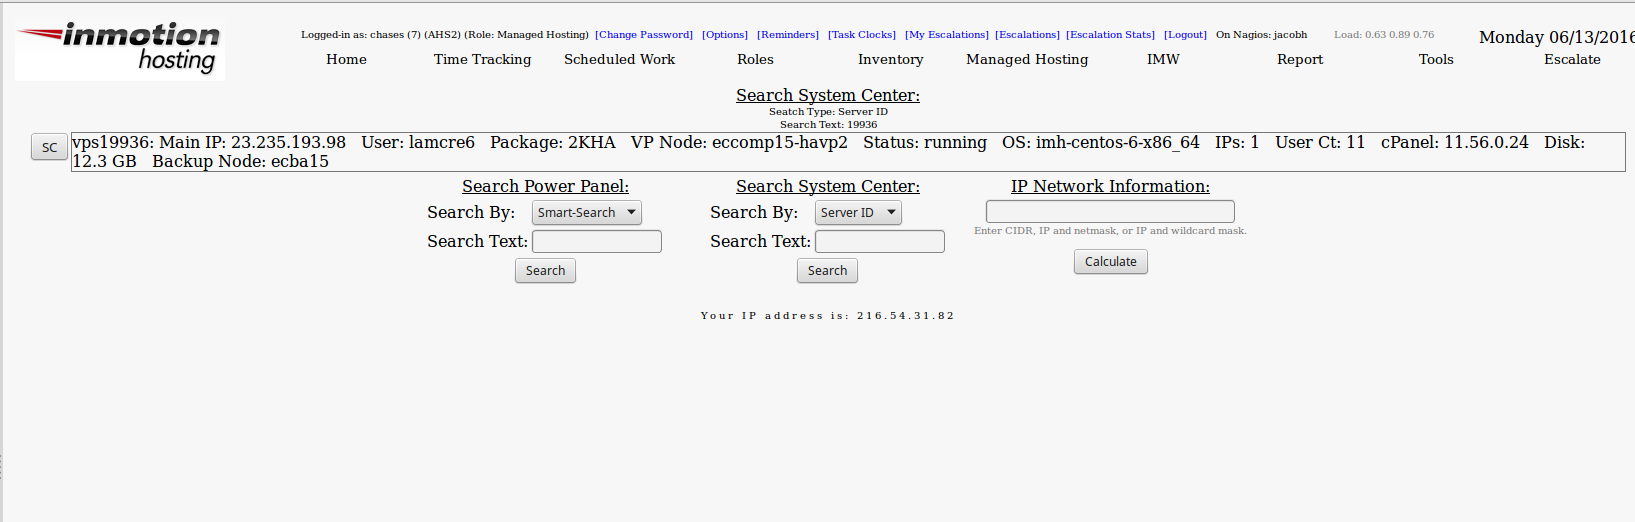Open the Scheduled Work menu
1635x522 pixels.
pyautogui.click(x=619, y=60)
